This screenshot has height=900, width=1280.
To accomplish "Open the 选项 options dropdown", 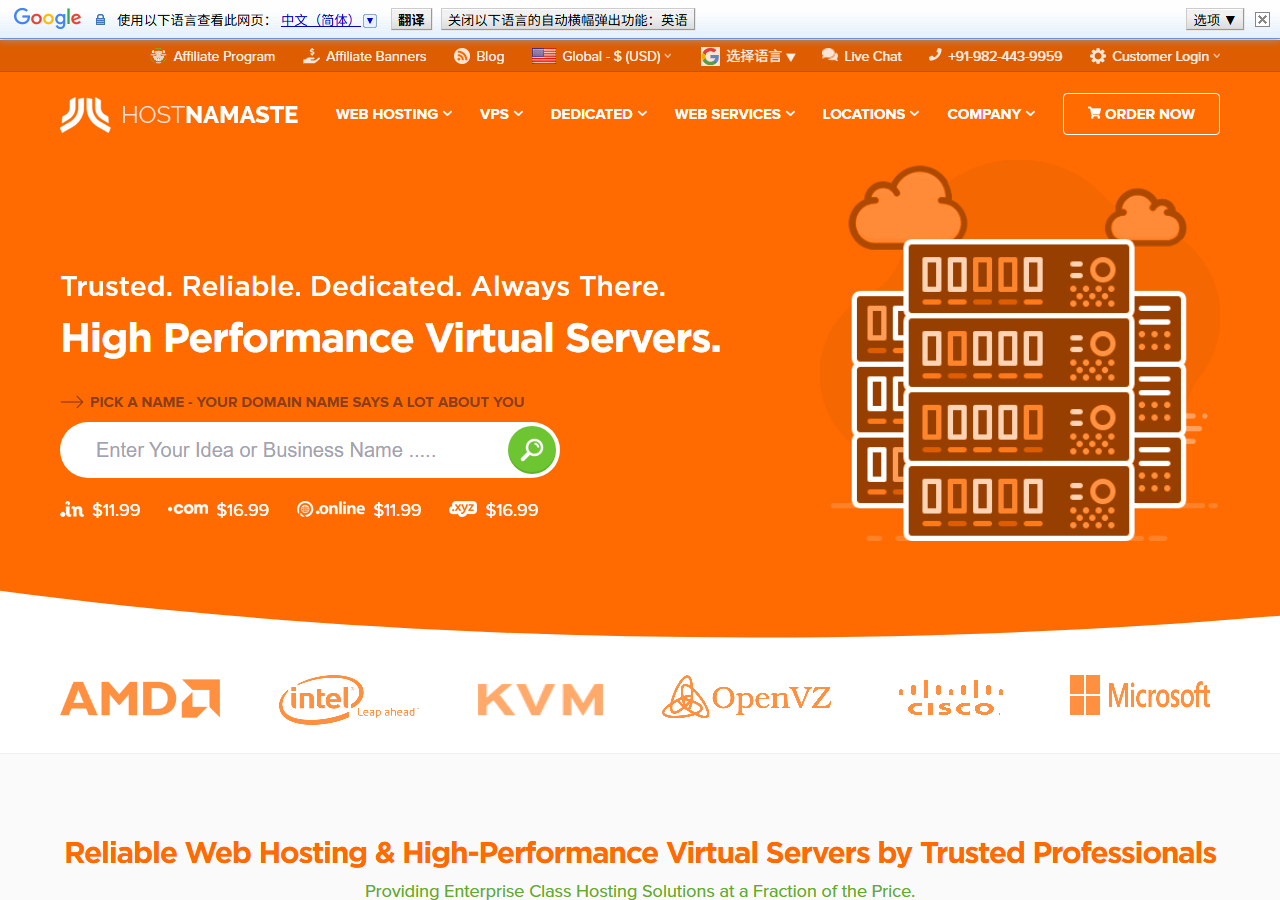I will (1215, 19).
